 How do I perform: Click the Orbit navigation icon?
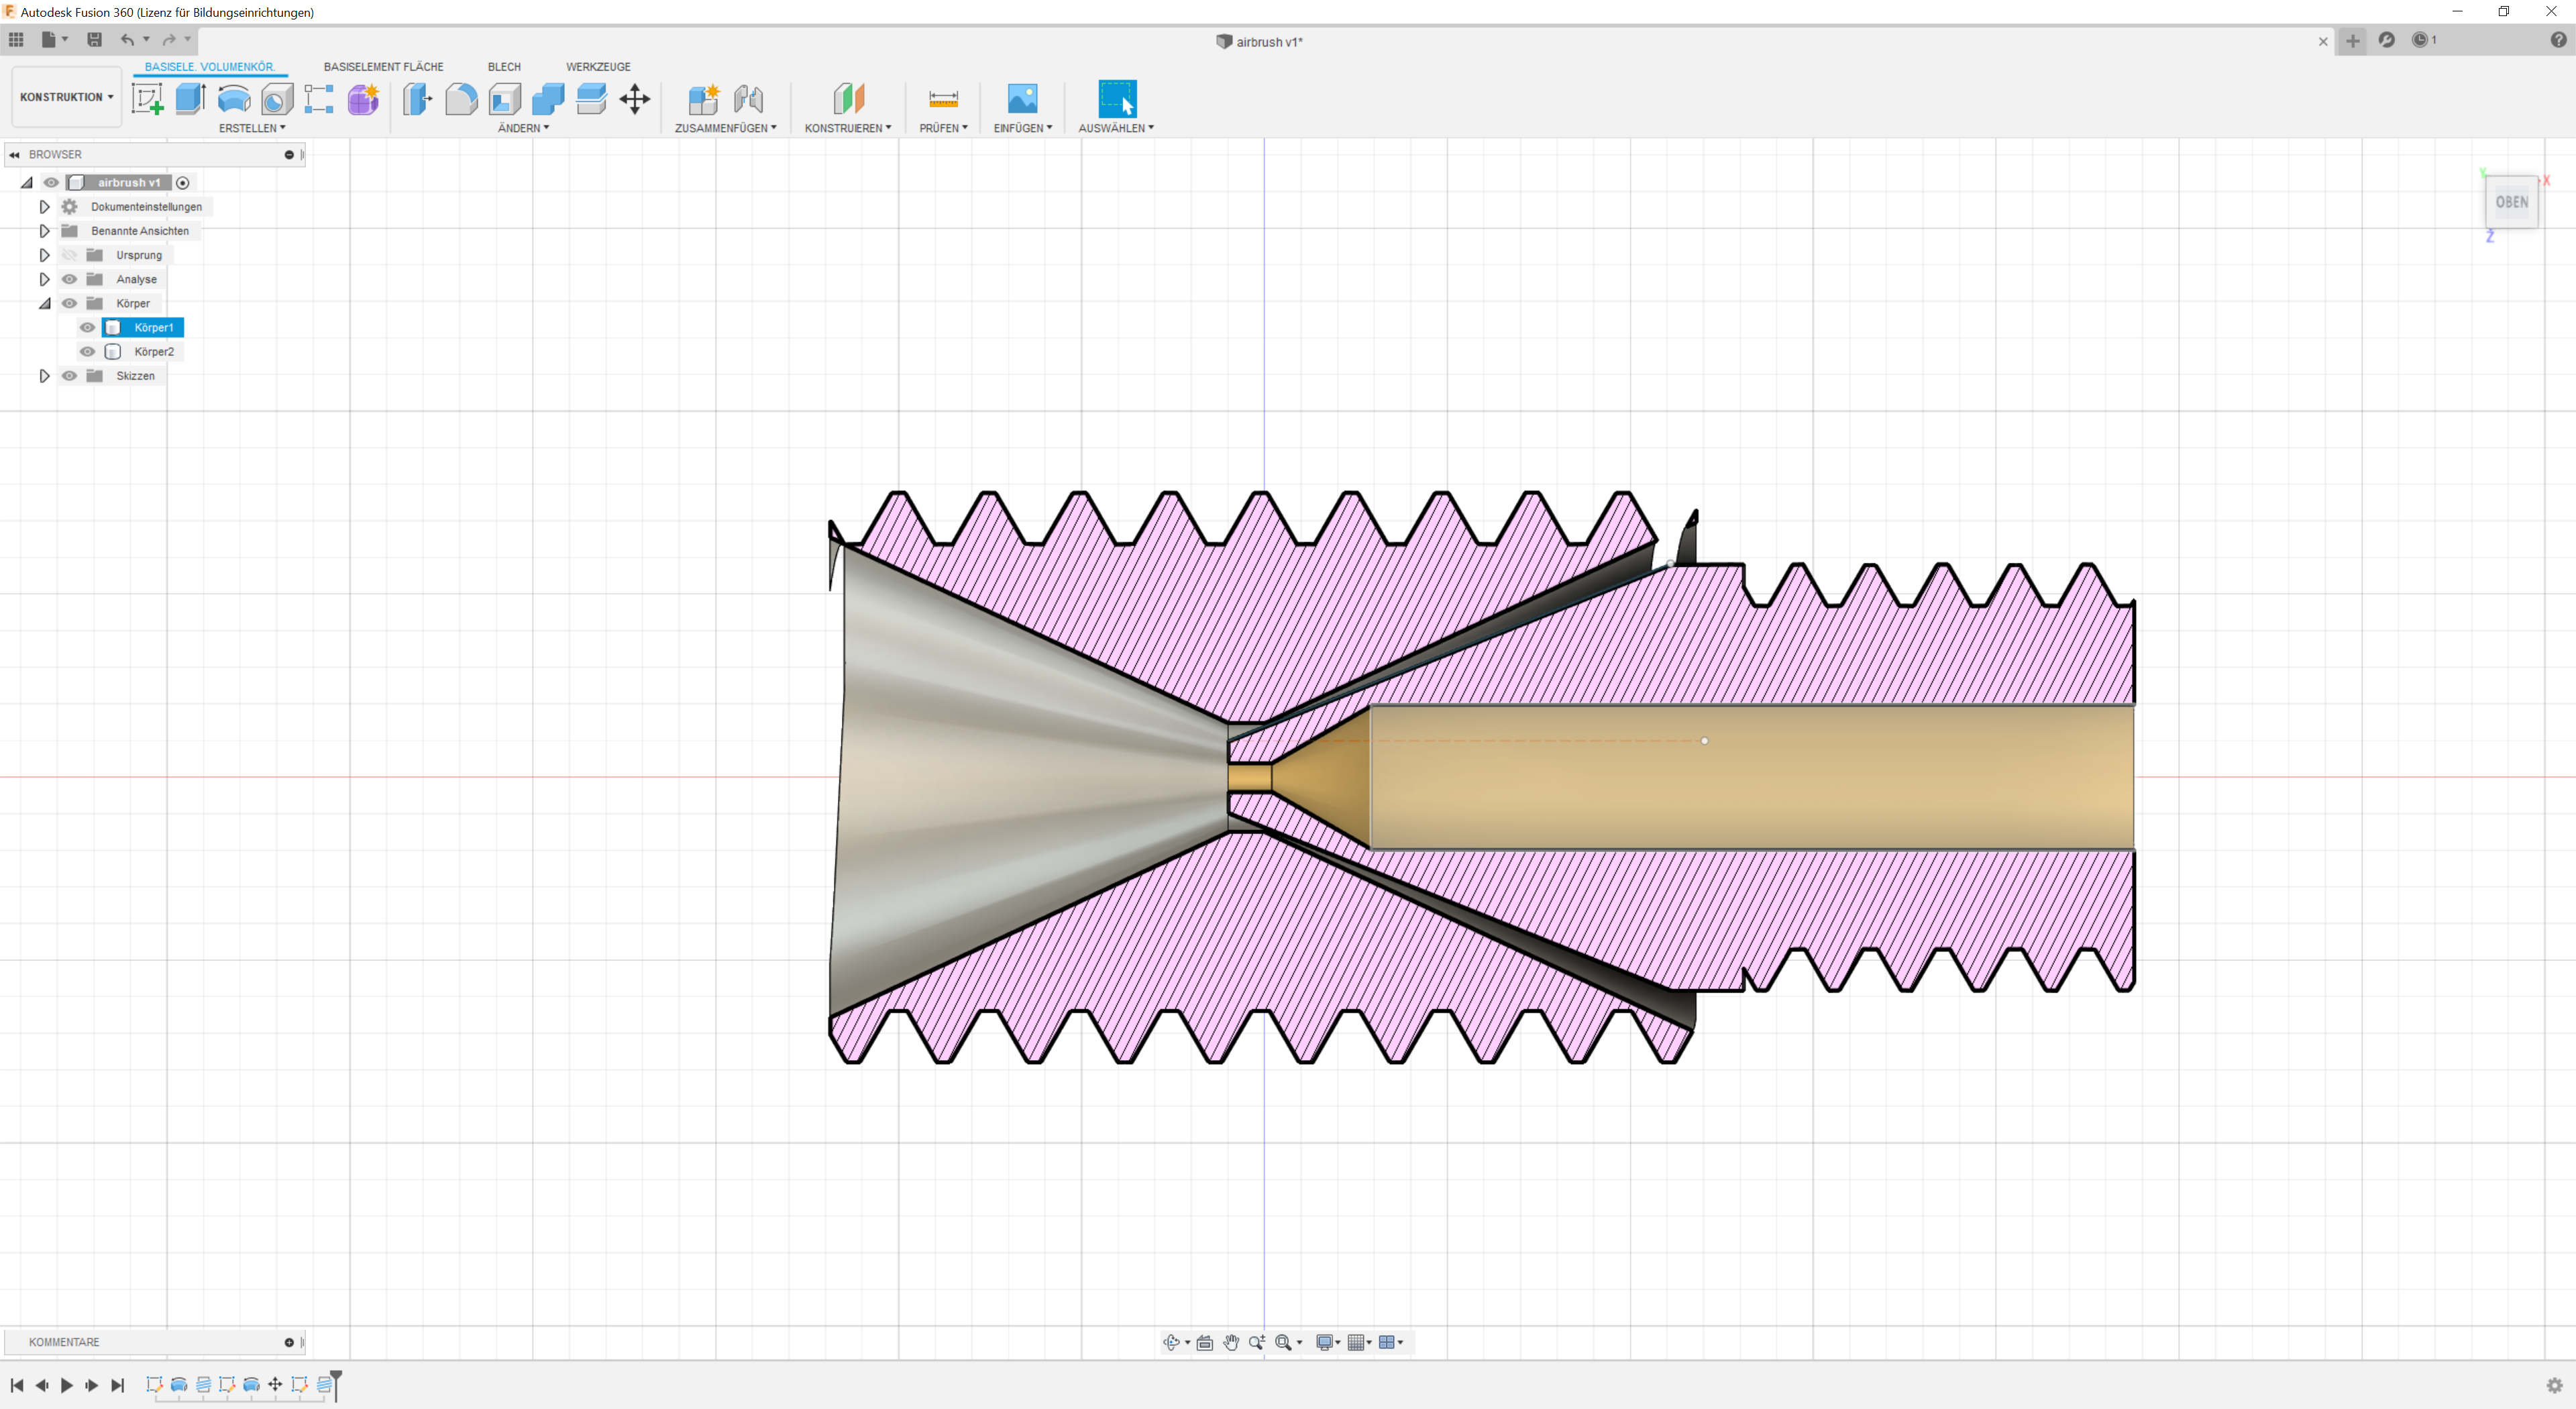tap(1171, 1342)
